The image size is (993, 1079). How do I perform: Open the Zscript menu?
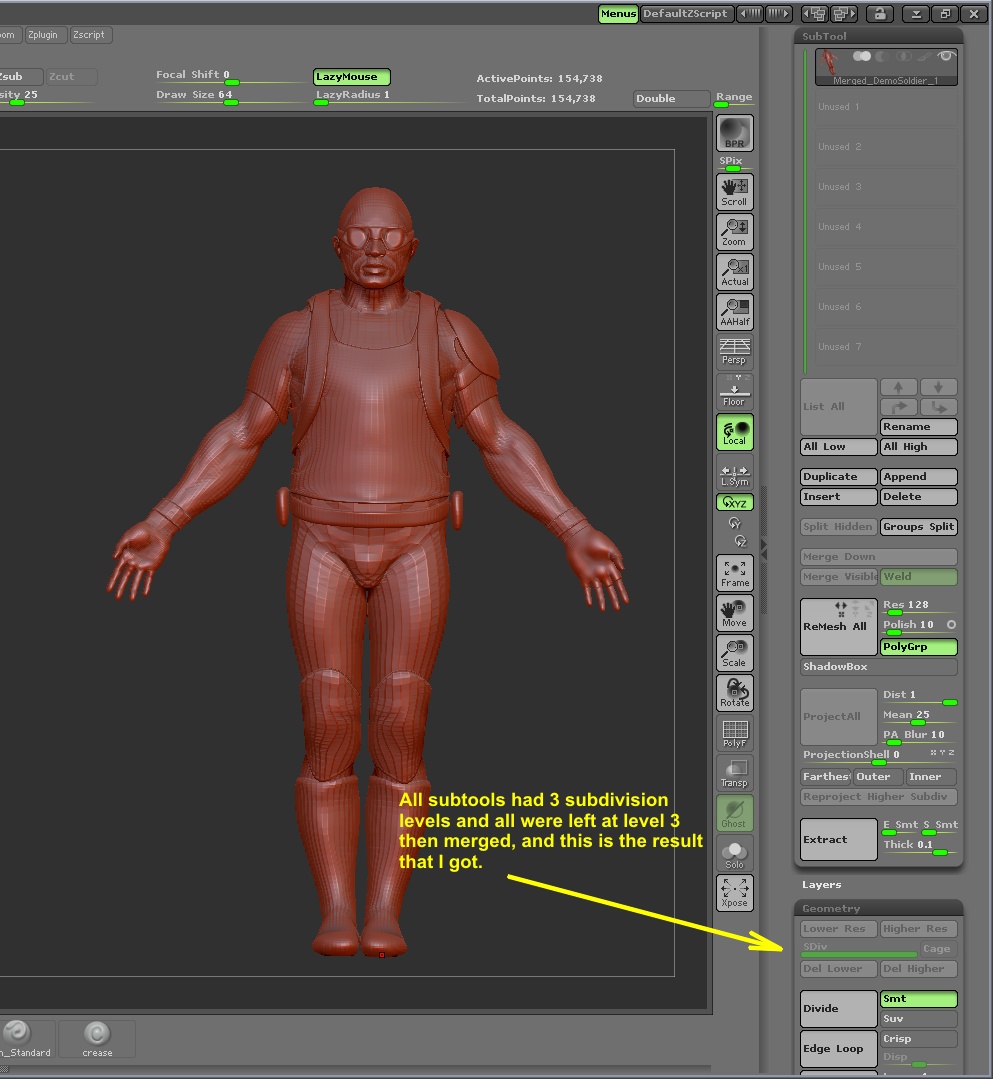[x=89, y=35]
